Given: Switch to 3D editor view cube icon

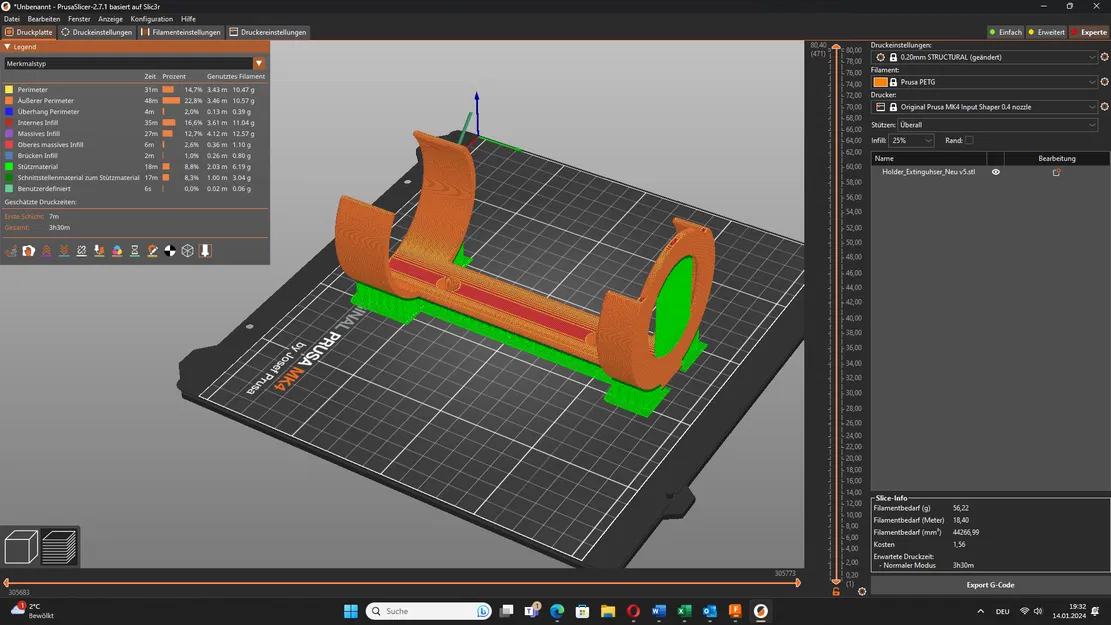Looking at the screenshot, I should click(x=21, y=547).
